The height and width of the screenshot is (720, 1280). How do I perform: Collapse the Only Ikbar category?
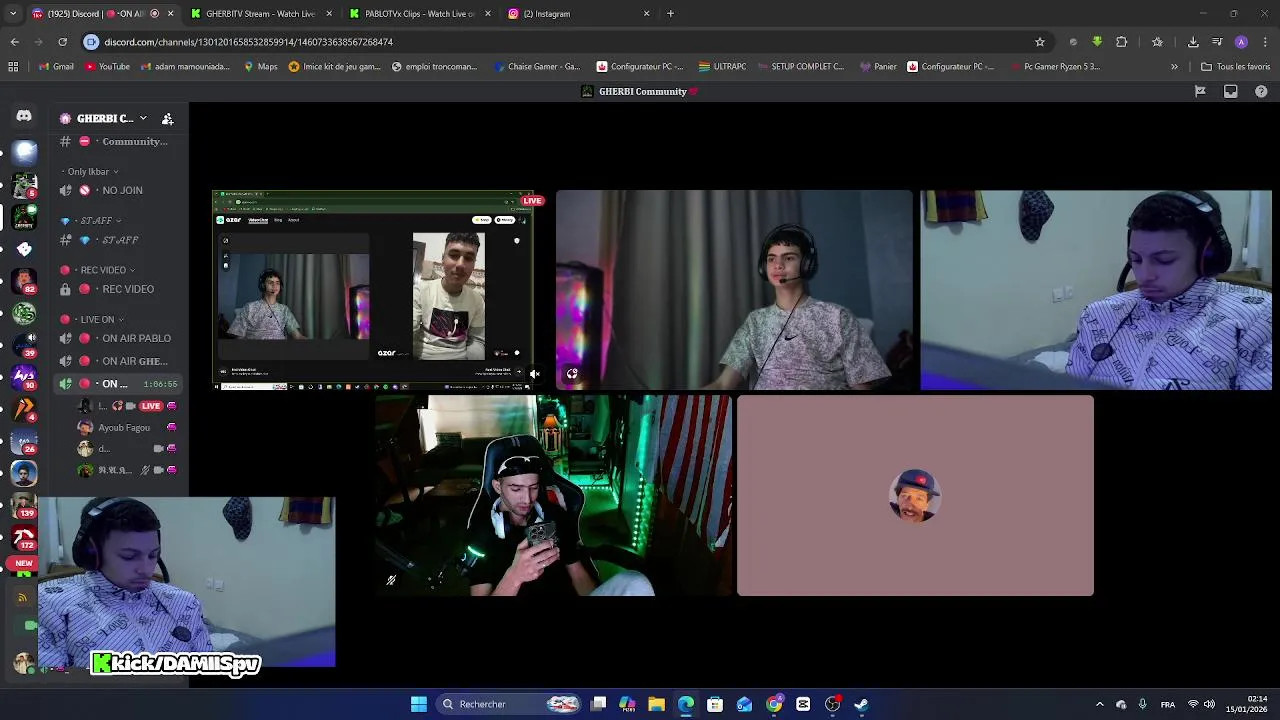(92, 172)
